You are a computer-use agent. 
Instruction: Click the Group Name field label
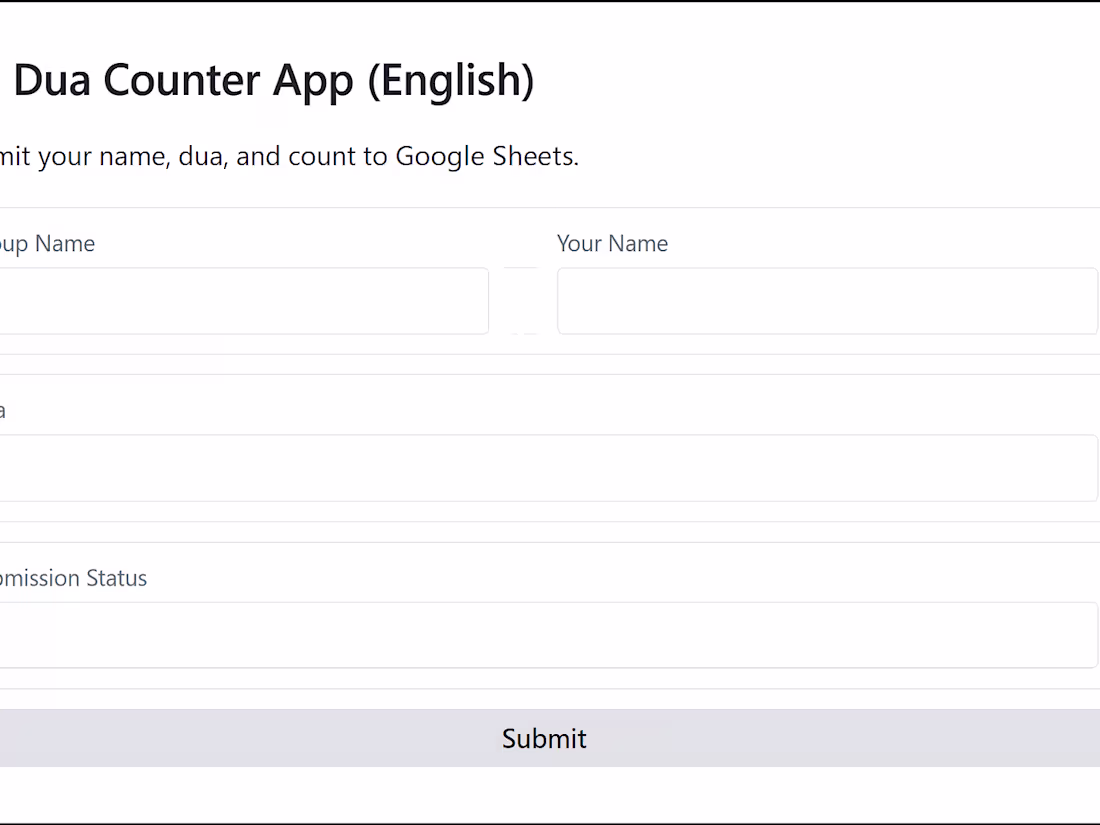[47, 243]
